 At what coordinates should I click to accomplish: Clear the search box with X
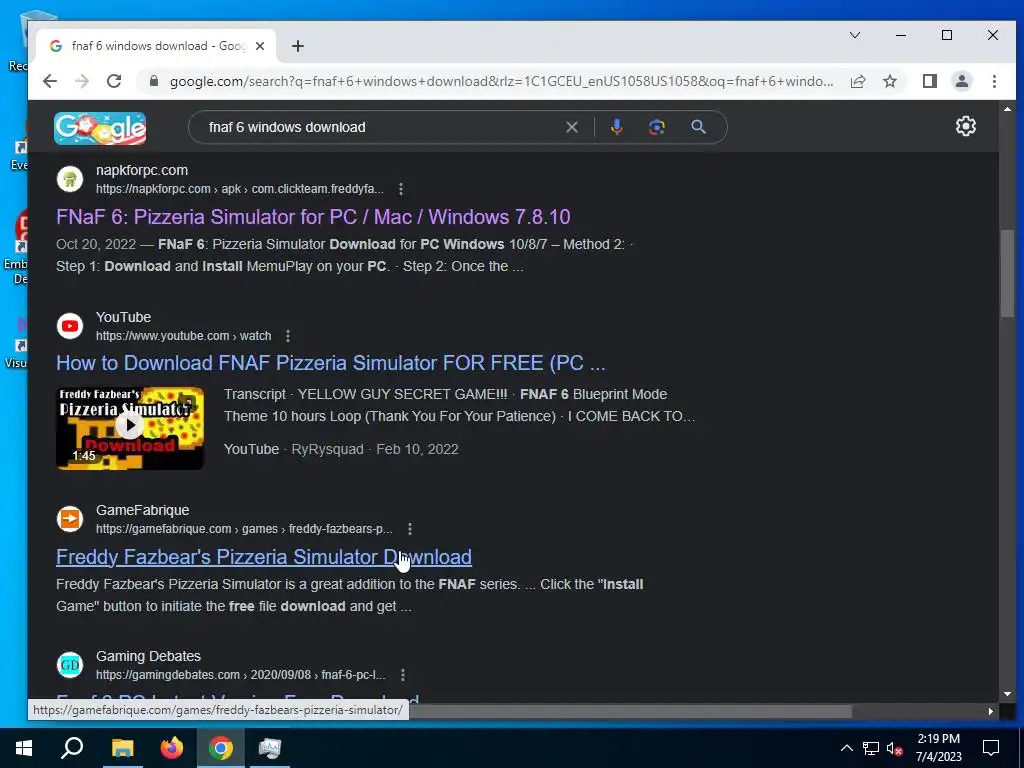(571, 127)
